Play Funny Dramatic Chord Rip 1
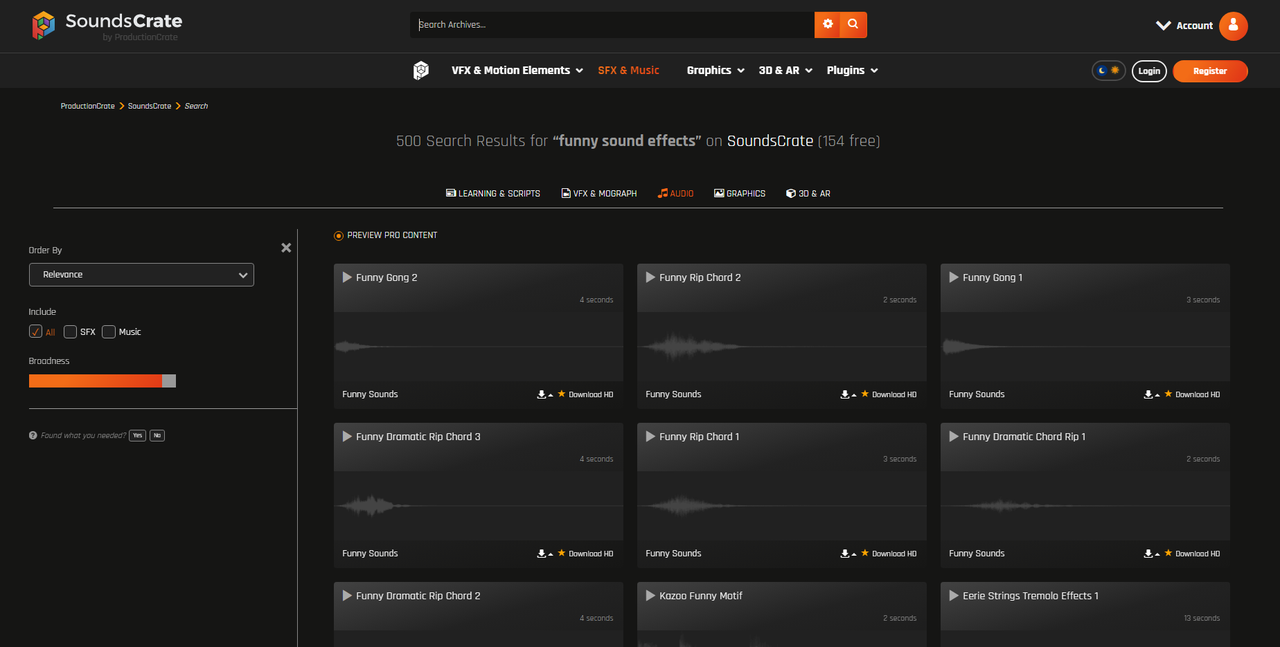 tap(954, 436)
